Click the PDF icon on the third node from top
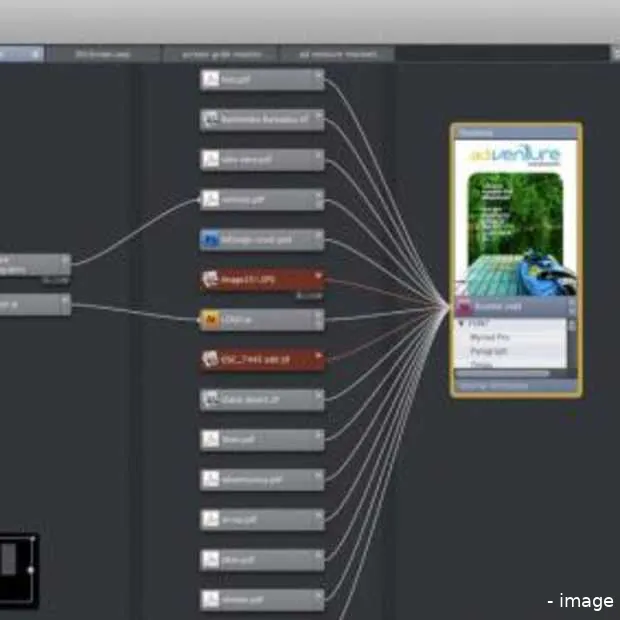 click(x=211, y=160)
